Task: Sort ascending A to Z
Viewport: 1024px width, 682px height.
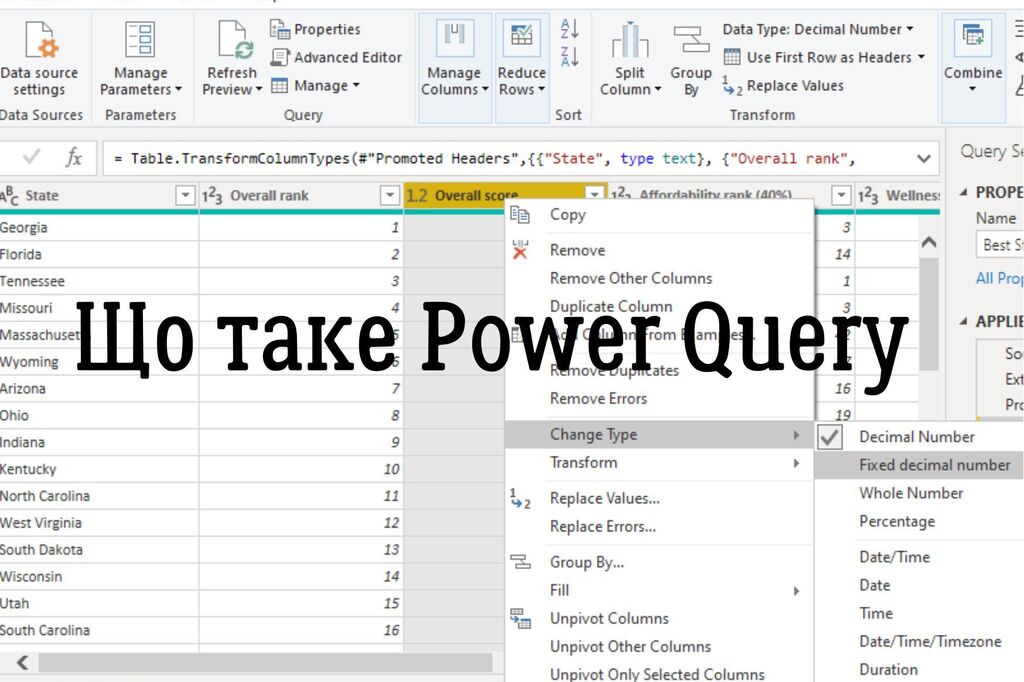Action: point(569,29)
